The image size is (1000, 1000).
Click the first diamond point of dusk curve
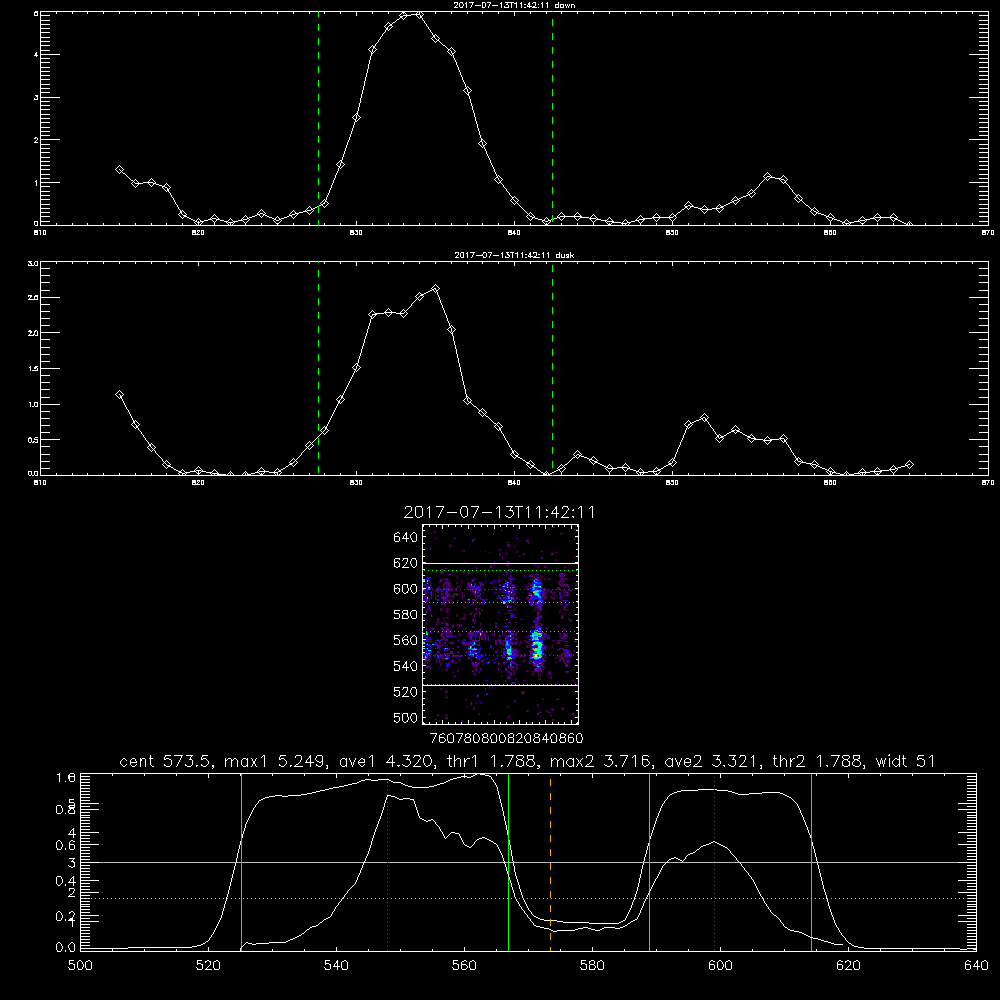119,395
